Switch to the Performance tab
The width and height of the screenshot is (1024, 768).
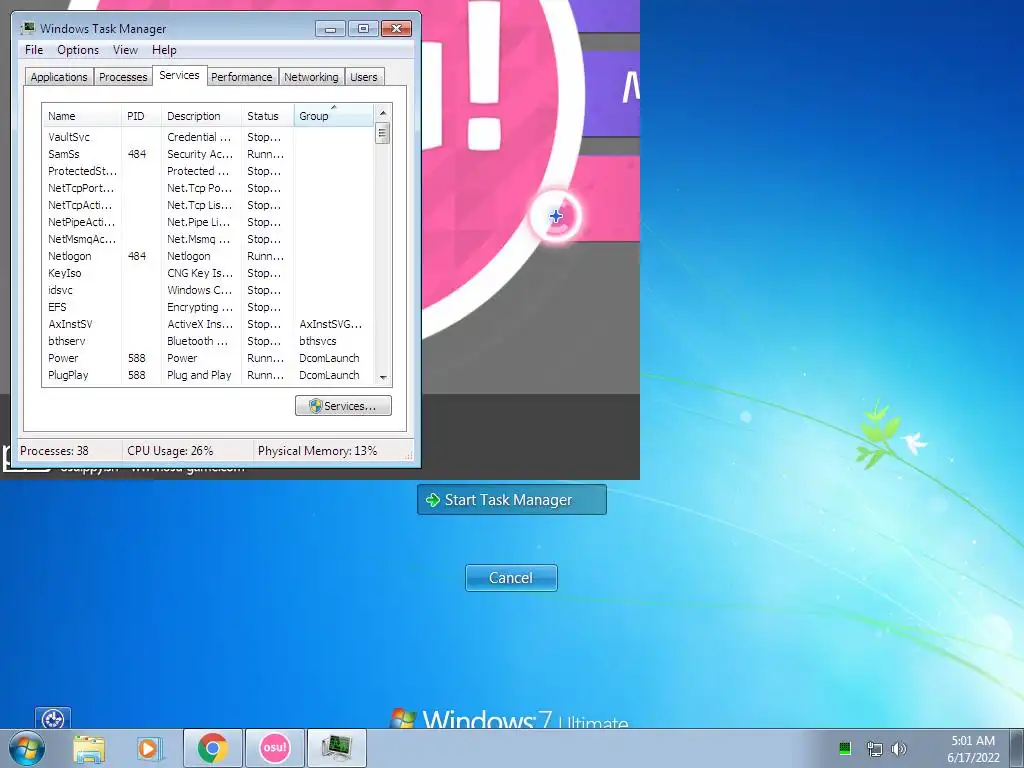[242, 77]
